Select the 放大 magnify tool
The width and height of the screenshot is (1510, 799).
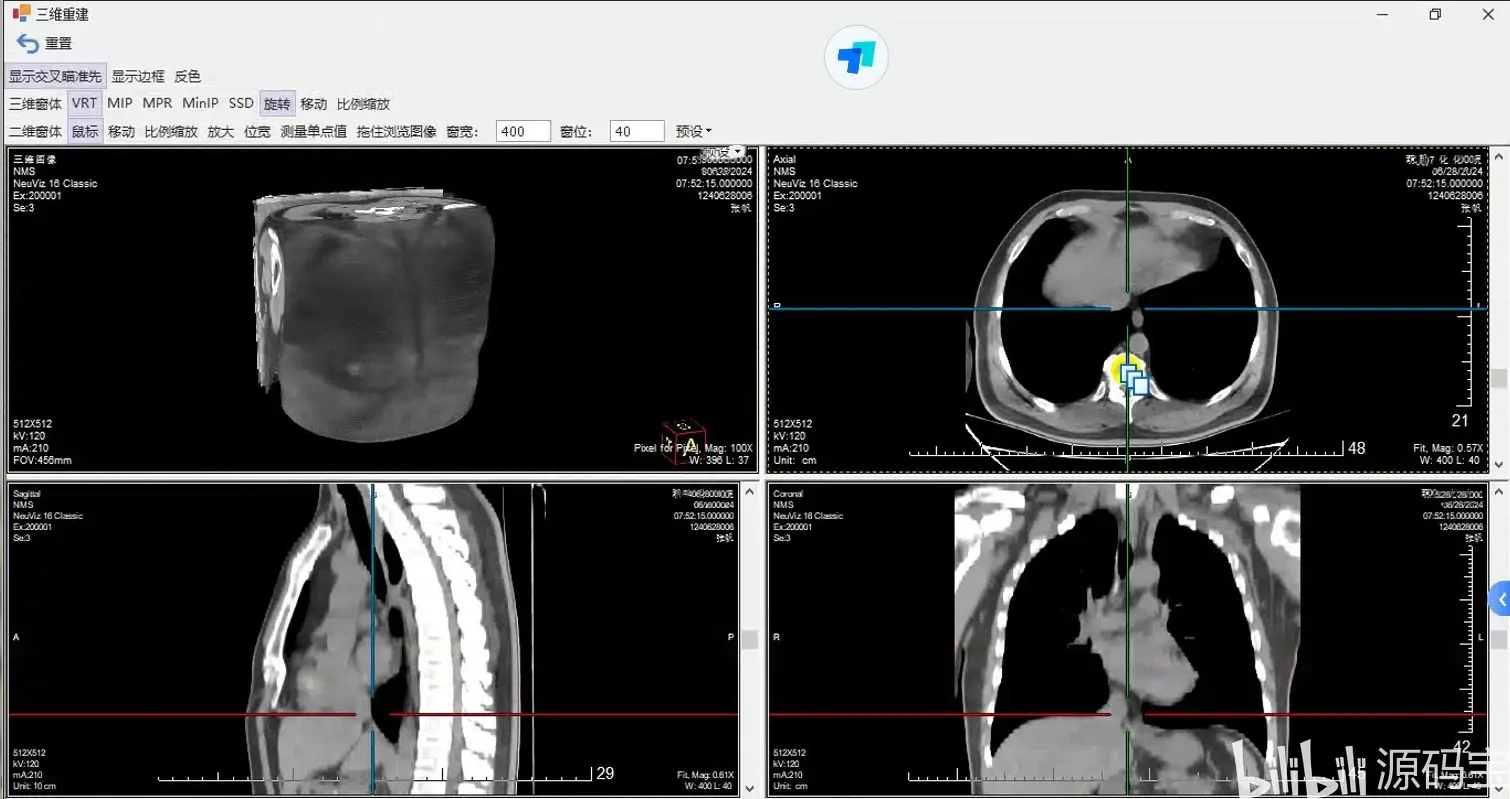click(x=221, y=131)
